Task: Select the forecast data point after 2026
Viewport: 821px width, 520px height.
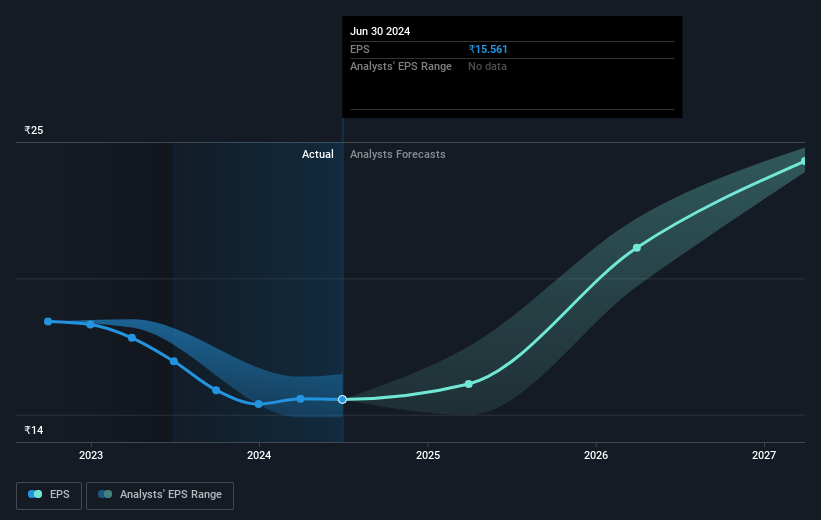Action: coord(637,248)
